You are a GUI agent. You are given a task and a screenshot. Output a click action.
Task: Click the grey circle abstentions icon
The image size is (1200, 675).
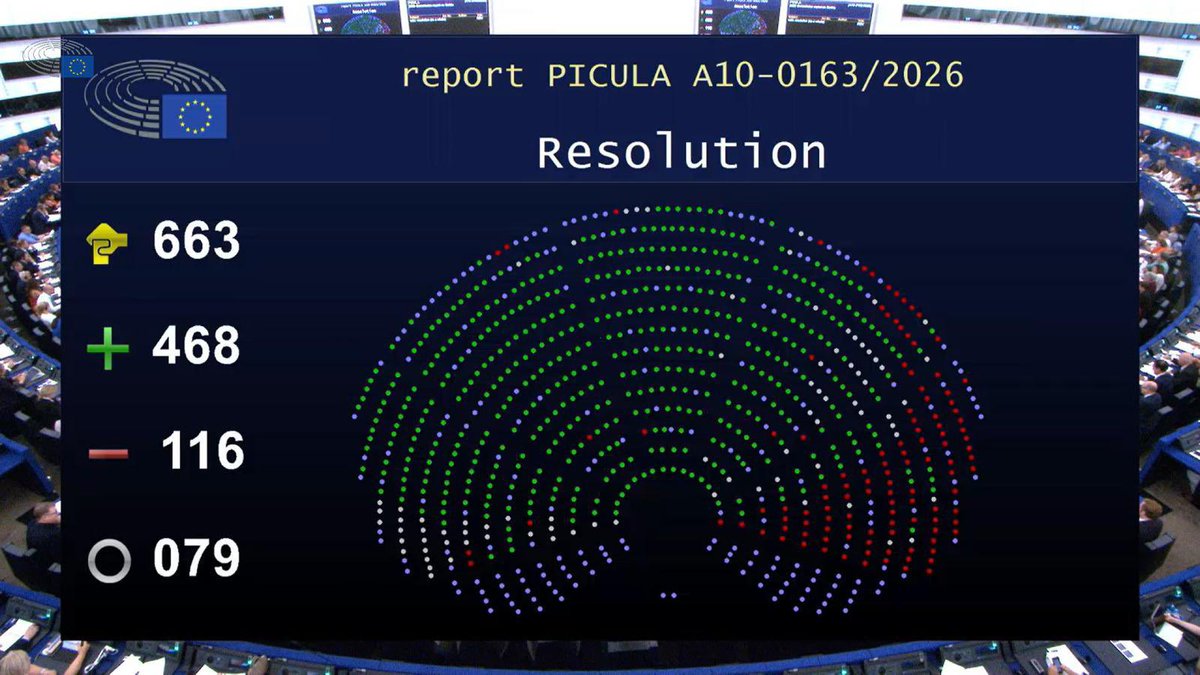(x=109, y=561)
